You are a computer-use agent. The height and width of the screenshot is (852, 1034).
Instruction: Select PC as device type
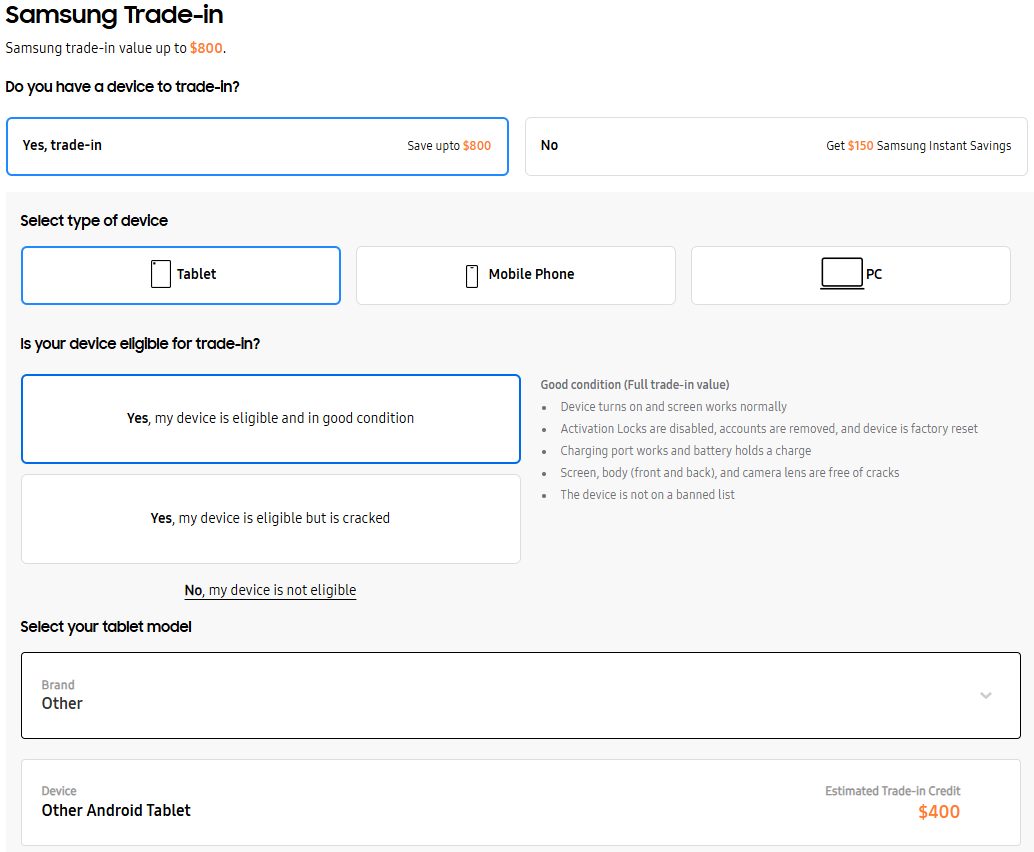(x=851, y=276)
